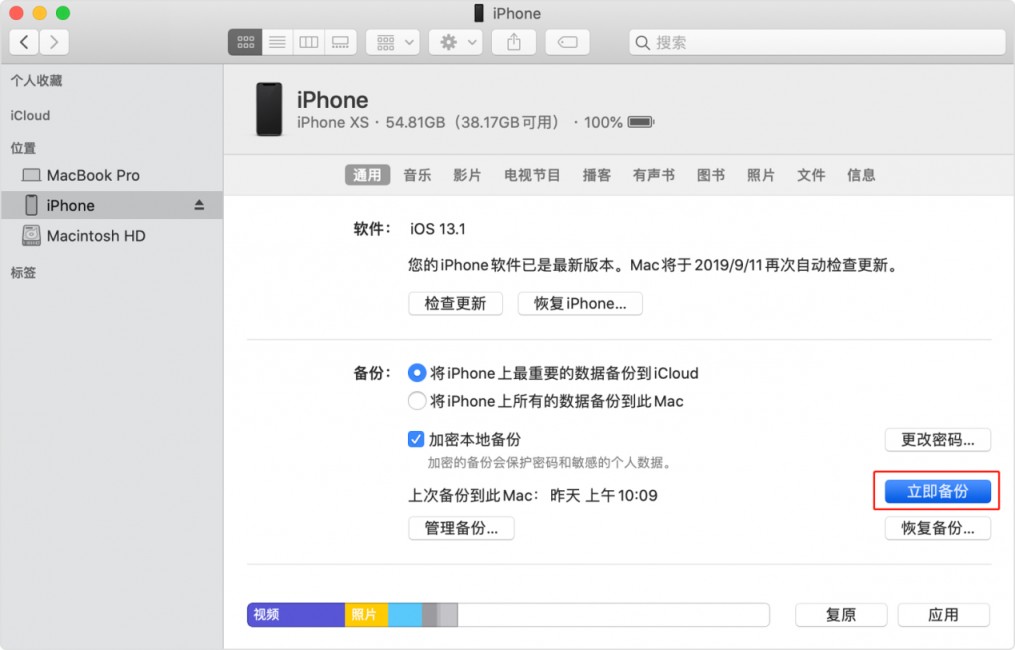The height and width of the screenshot is (650, 1015).
Task: Click the 立即备份 button
Action: coord(937,491)
